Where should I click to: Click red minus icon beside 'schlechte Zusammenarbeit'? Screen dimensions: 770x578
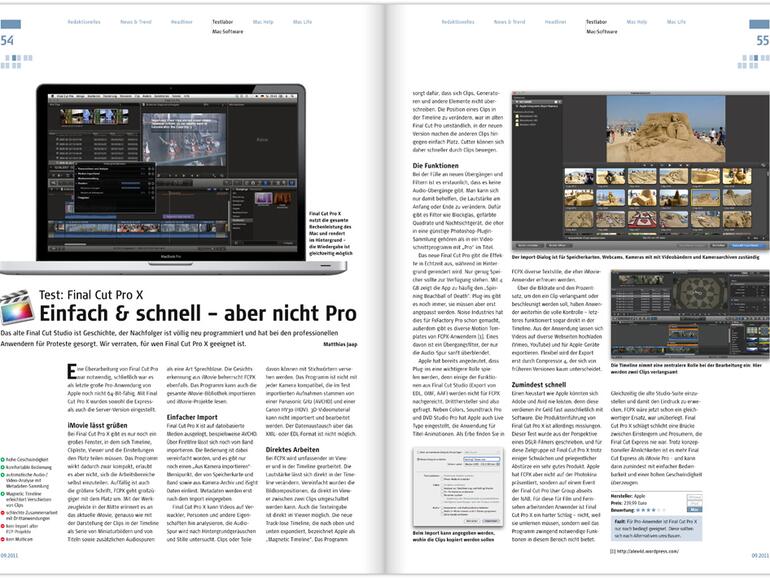tap(2, 512)
